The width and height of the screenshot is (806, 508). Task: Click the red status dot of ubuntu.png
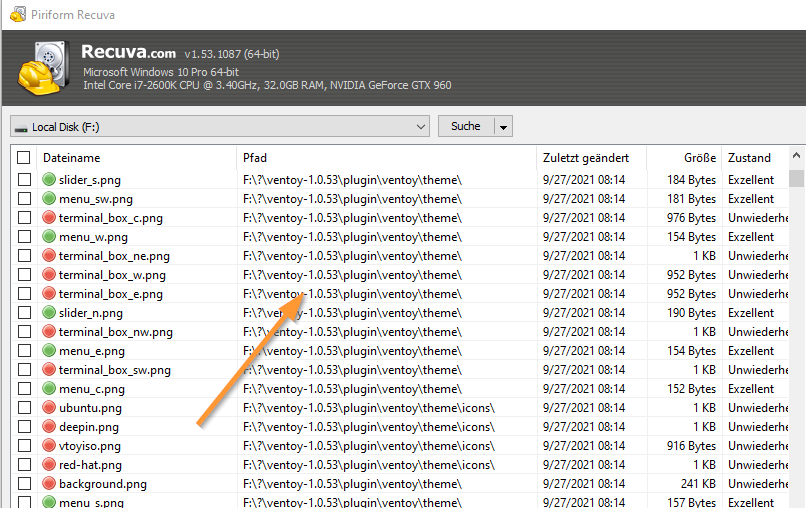49,408
